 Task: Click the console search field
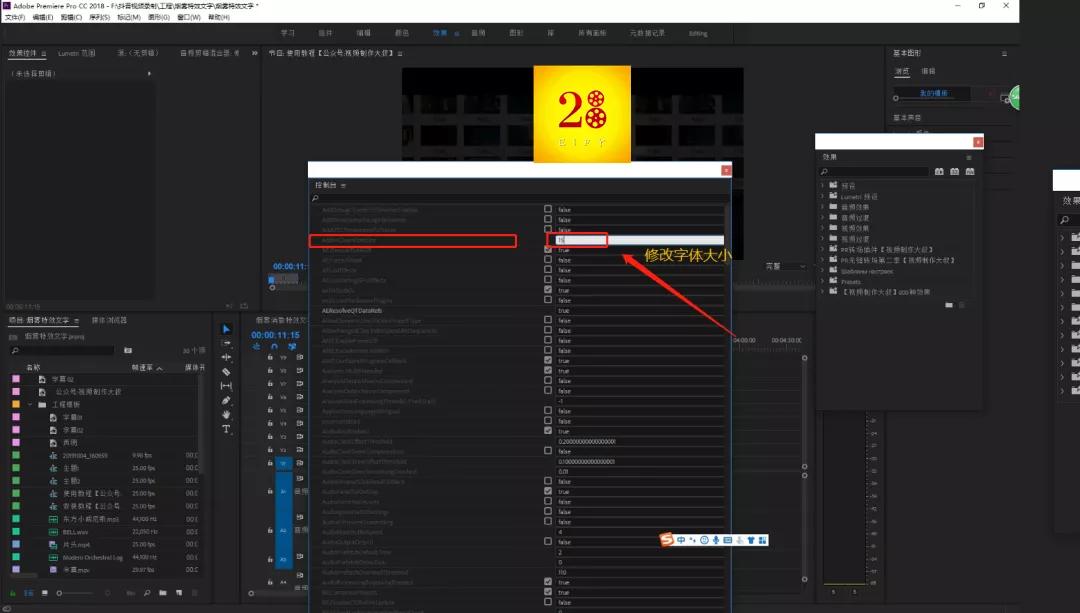tap(520, 198)
